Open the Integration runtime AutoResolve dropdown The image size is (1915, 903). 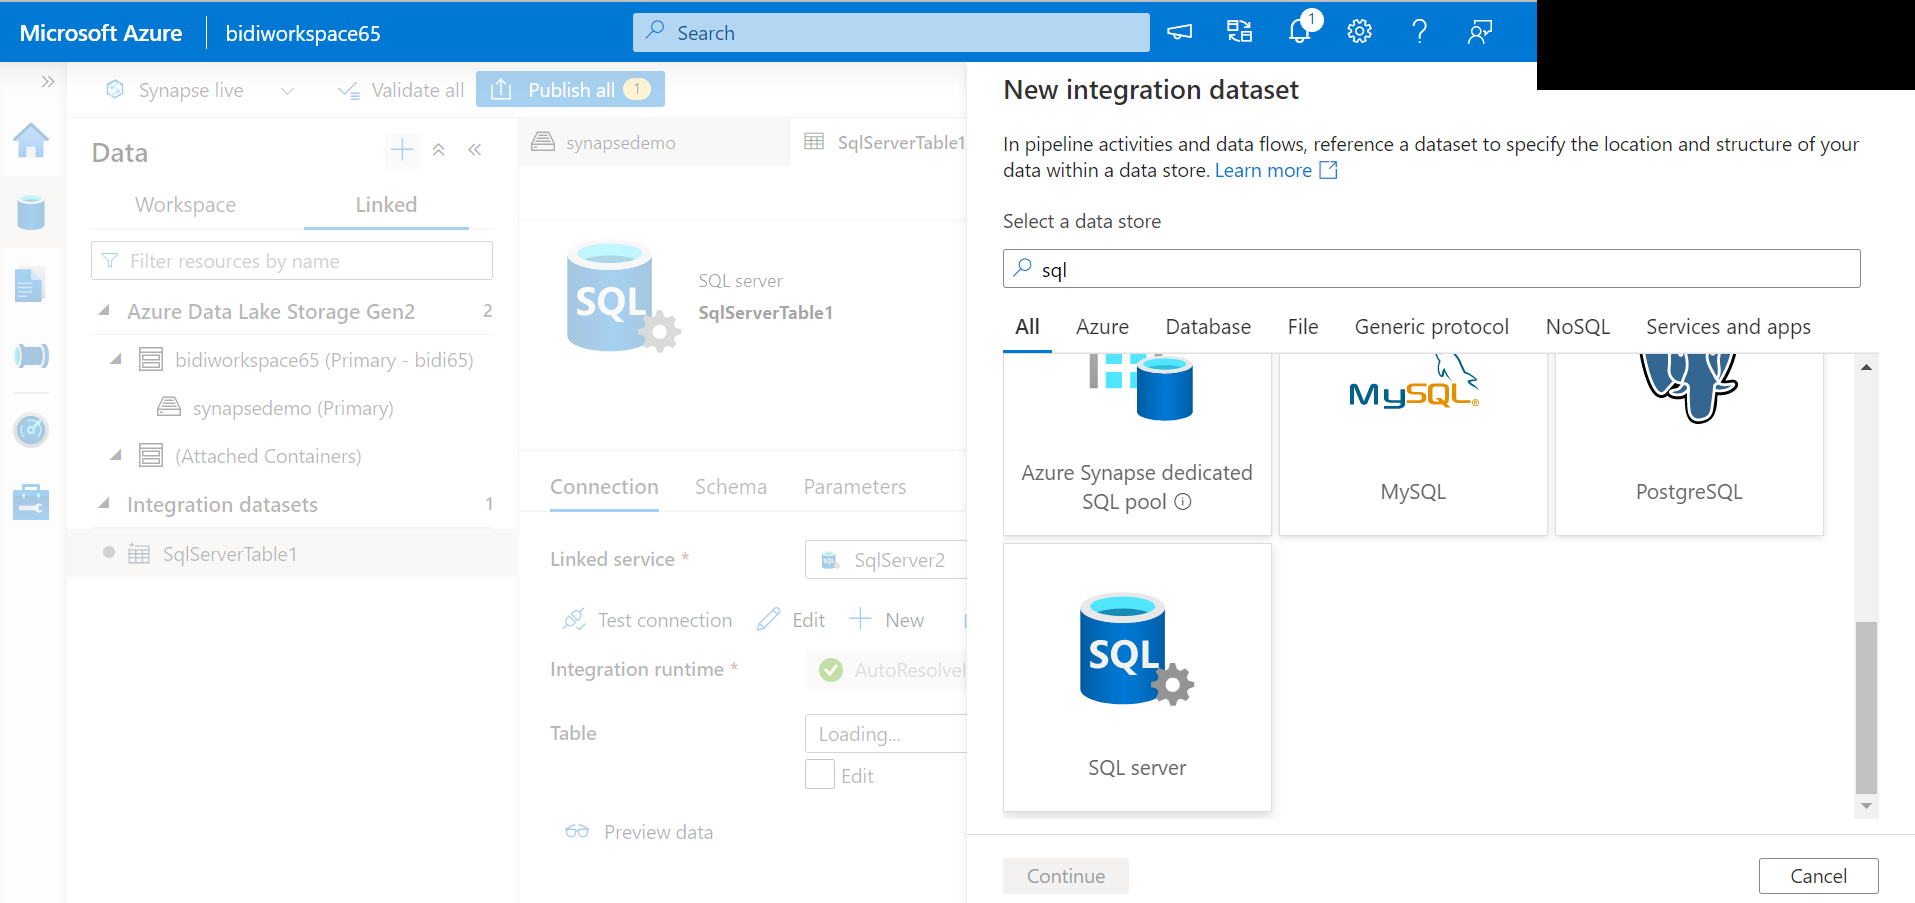point(887,670)
